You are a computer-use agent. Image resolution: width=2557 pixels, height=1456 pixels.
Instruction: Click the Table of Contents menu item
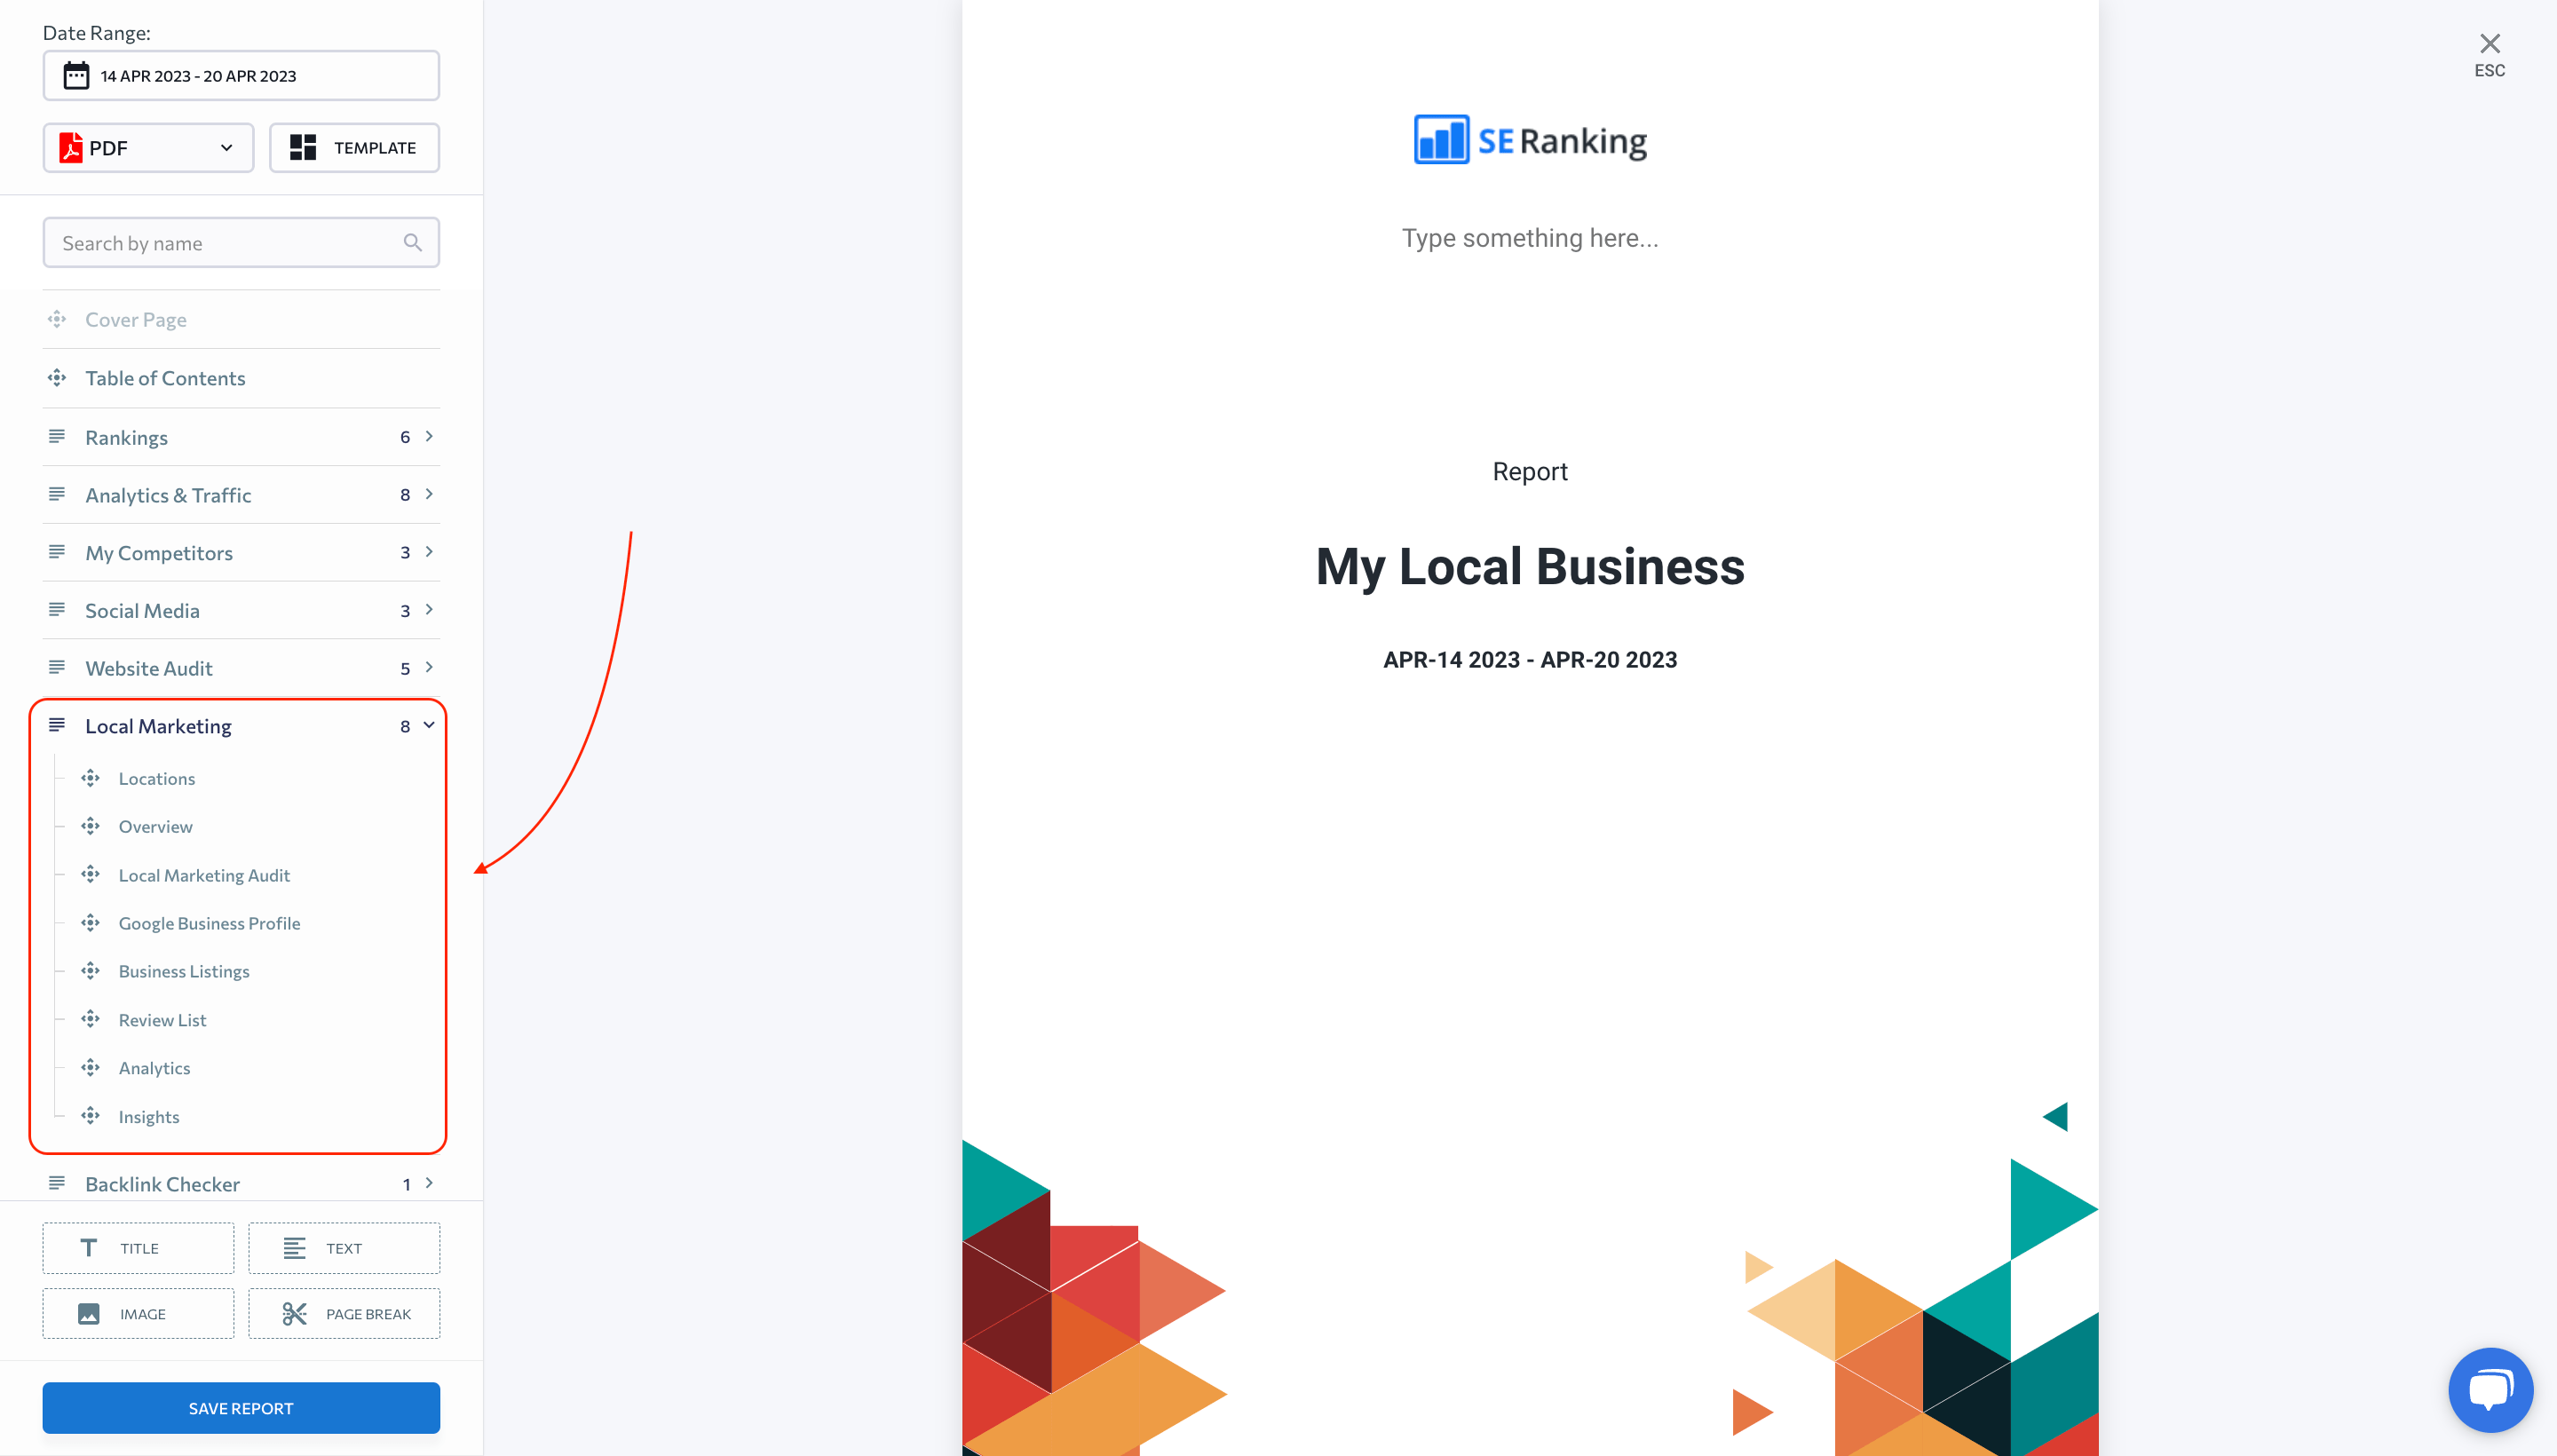click(165, 376)
